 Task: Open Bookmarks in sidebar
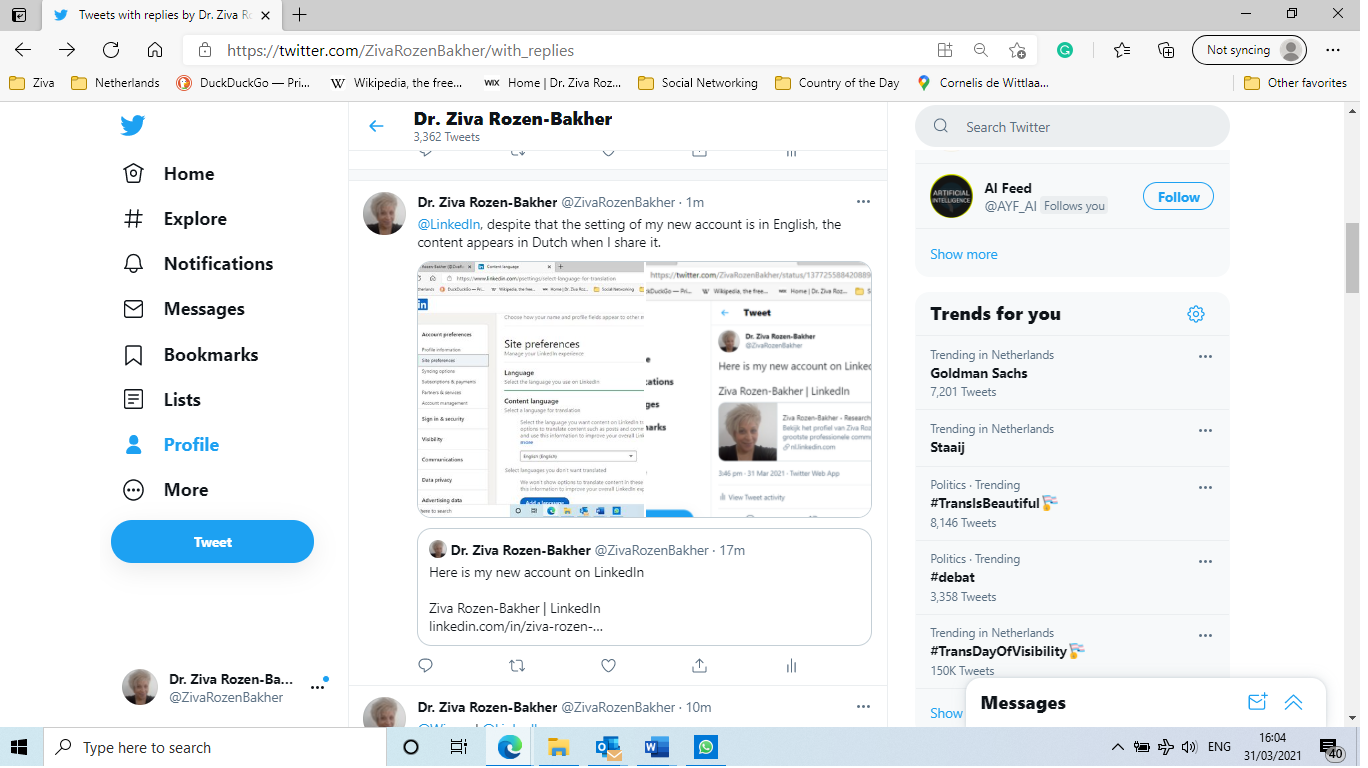(x=190, y=355)
